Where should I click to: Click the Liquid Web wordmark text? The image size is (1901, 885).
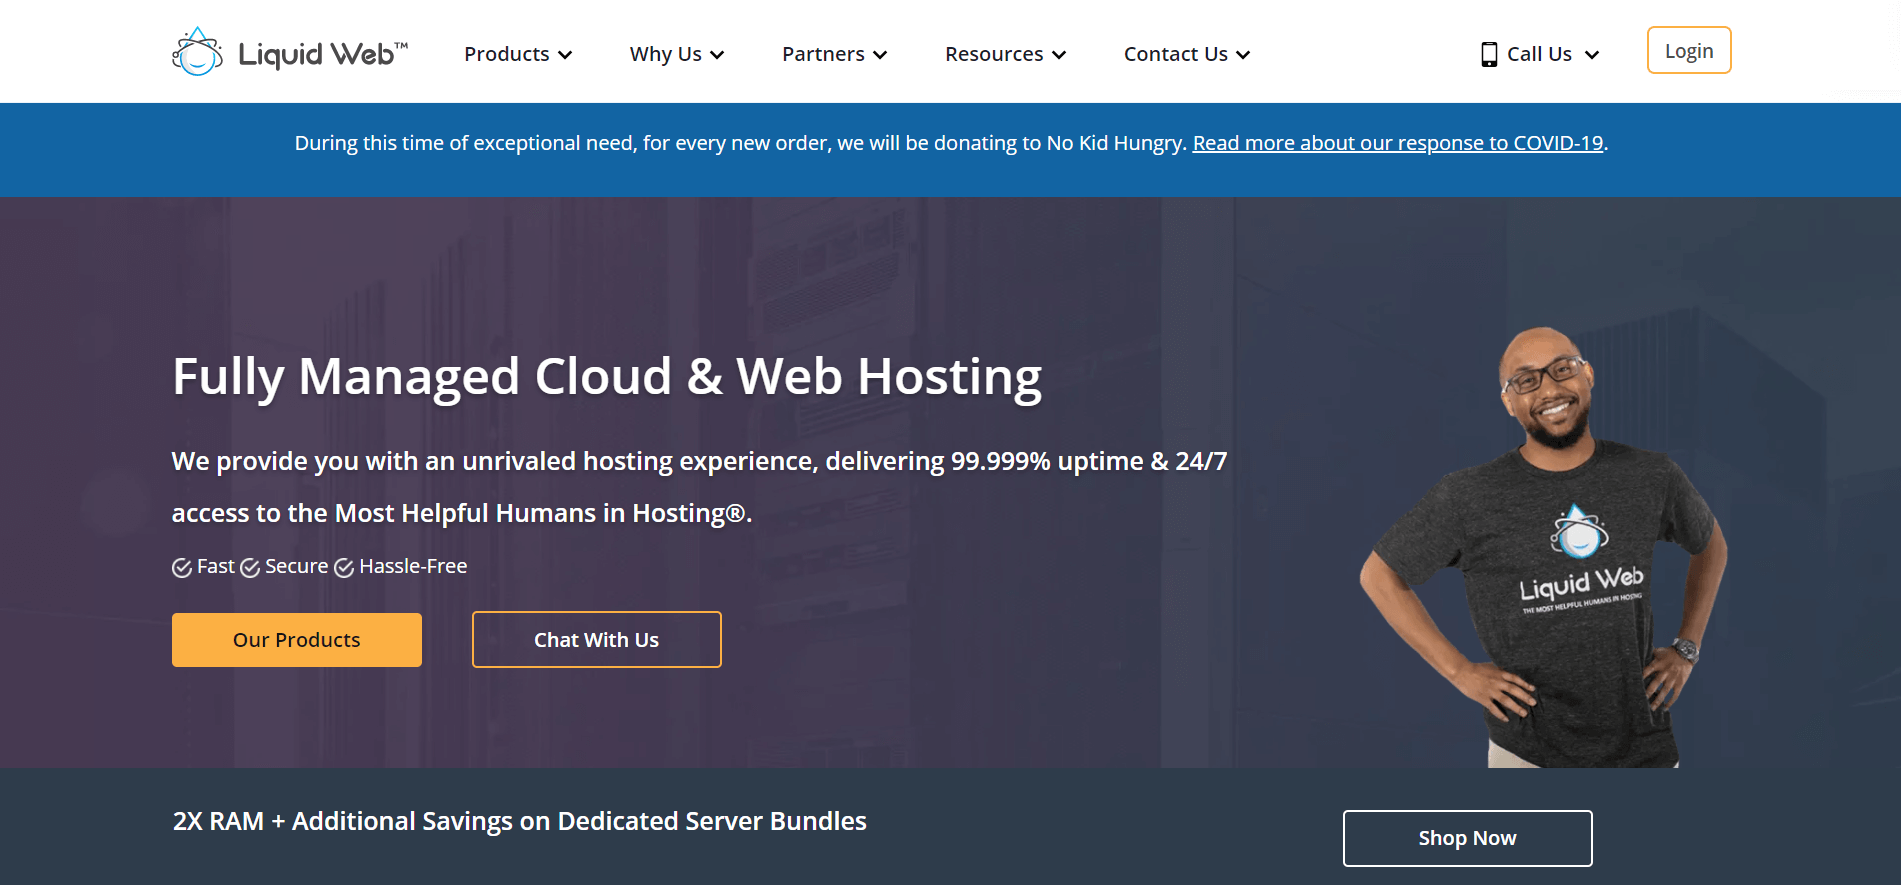(x=323, y=54)
